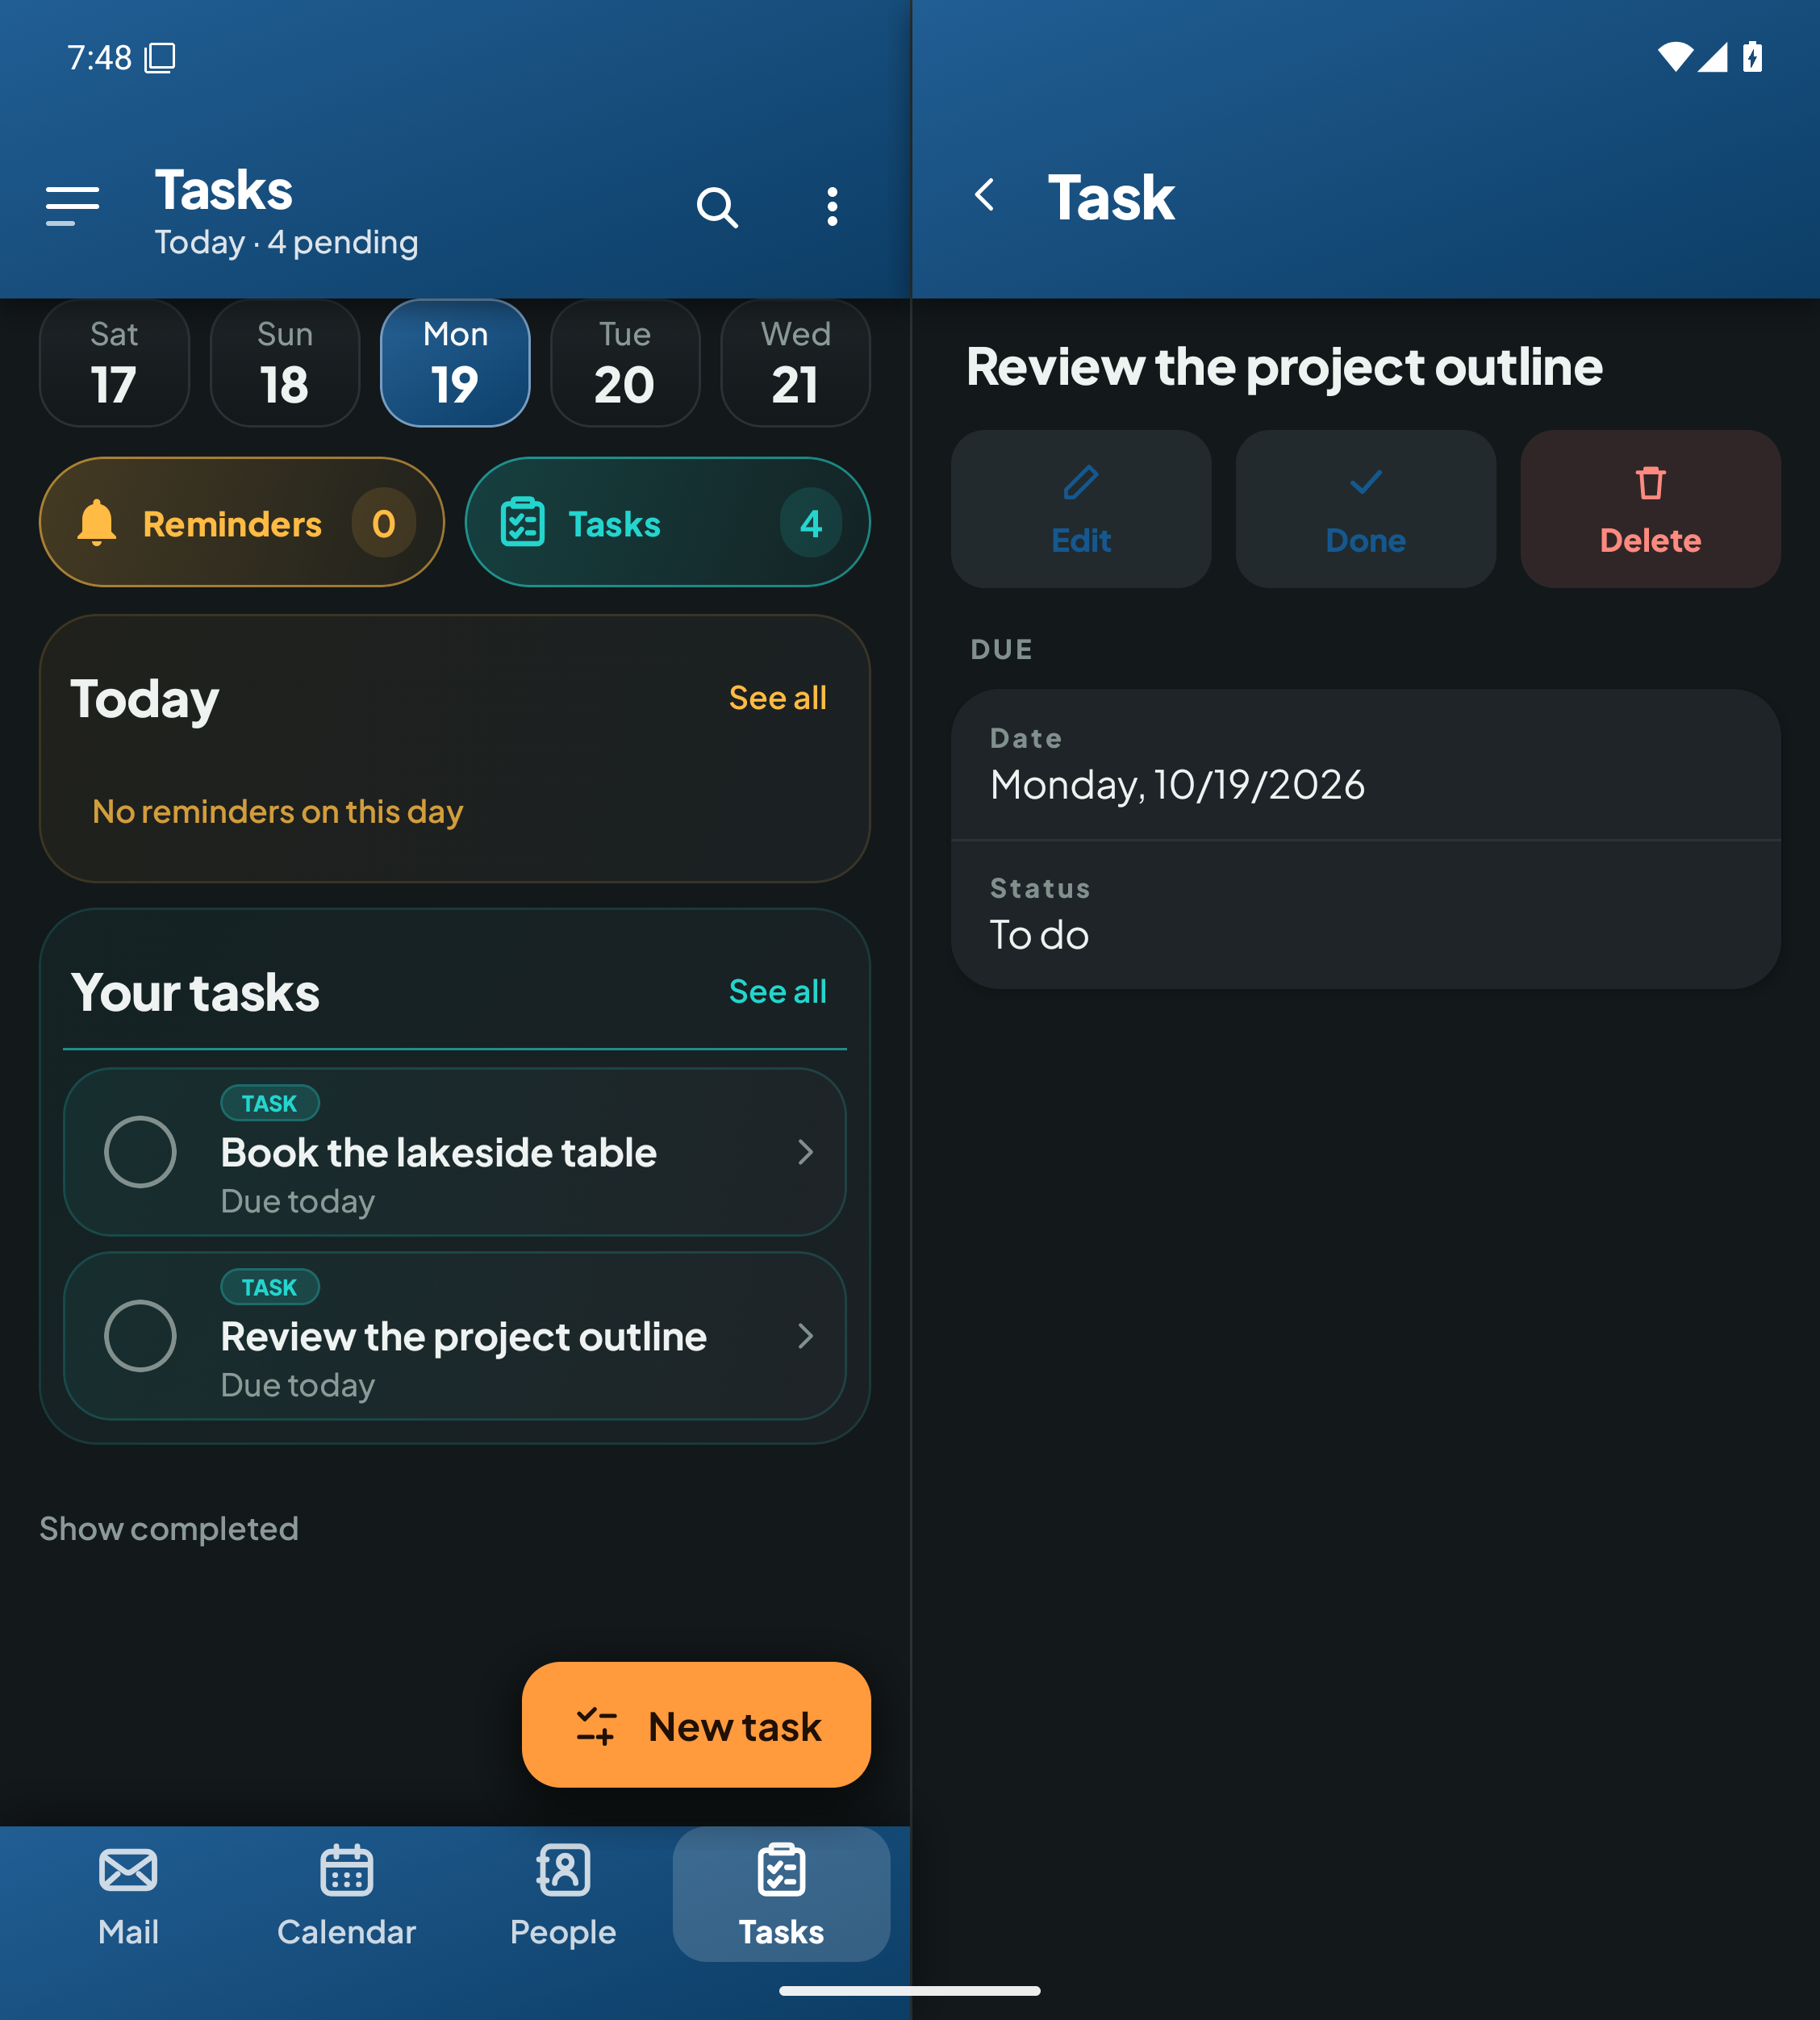The width and height of the screenshot is (1820, 2020).
Task: Tap the pencil Edit icon
Action: 1081,483
